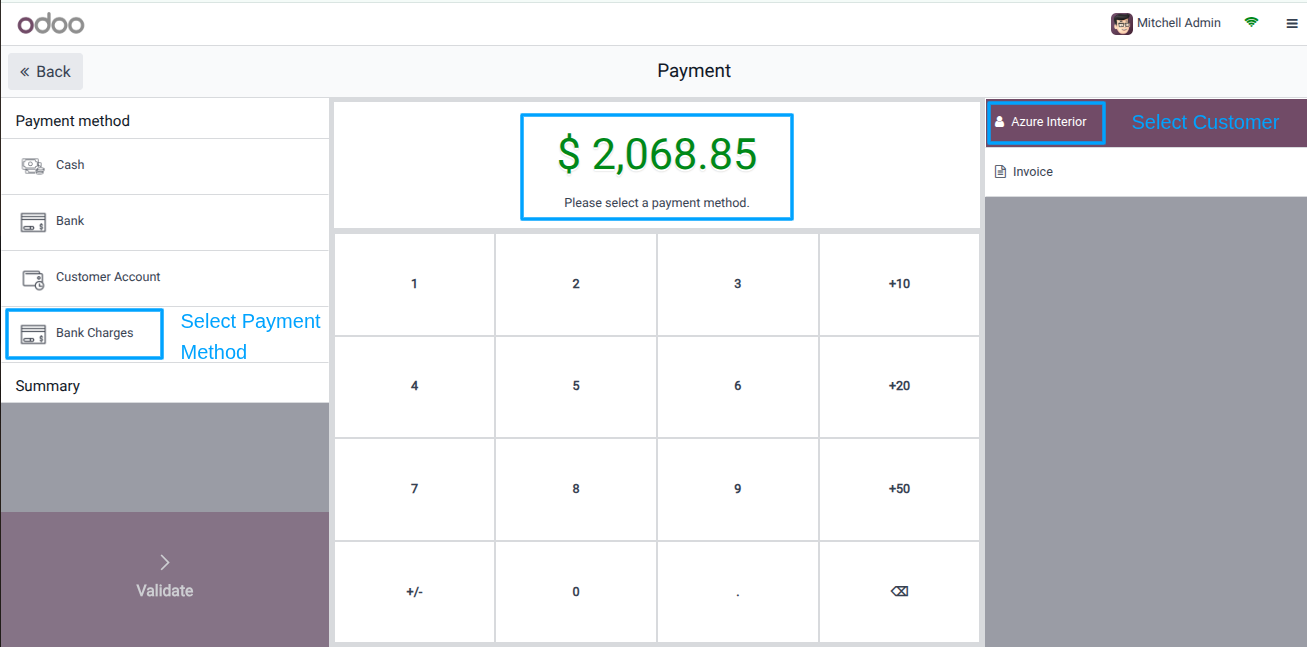This screenshot has width=1307, height=647.
Task: Click the Customer Account card-clock icon
Action: point(33,279)
